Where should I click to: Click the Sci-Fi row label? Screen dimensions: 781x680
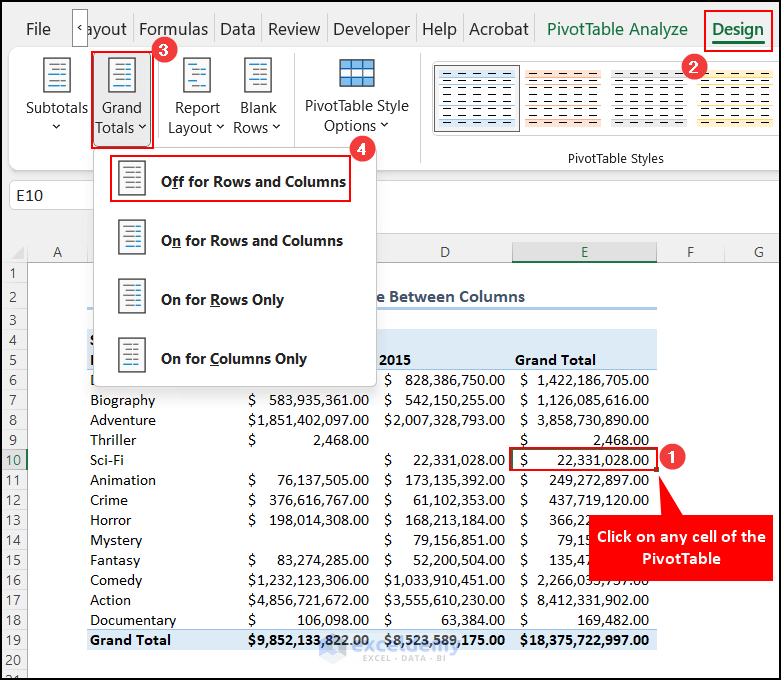107,460
